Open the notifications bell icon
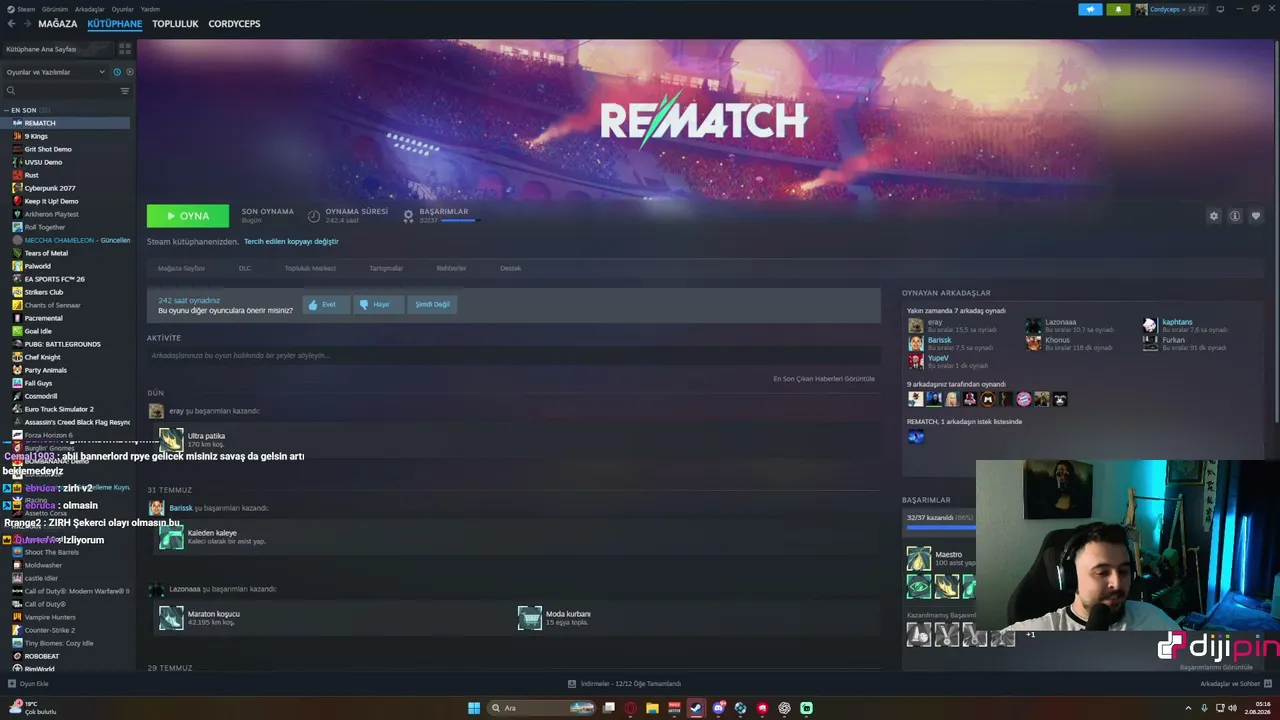1280x720 pixels. (1118, 9)
